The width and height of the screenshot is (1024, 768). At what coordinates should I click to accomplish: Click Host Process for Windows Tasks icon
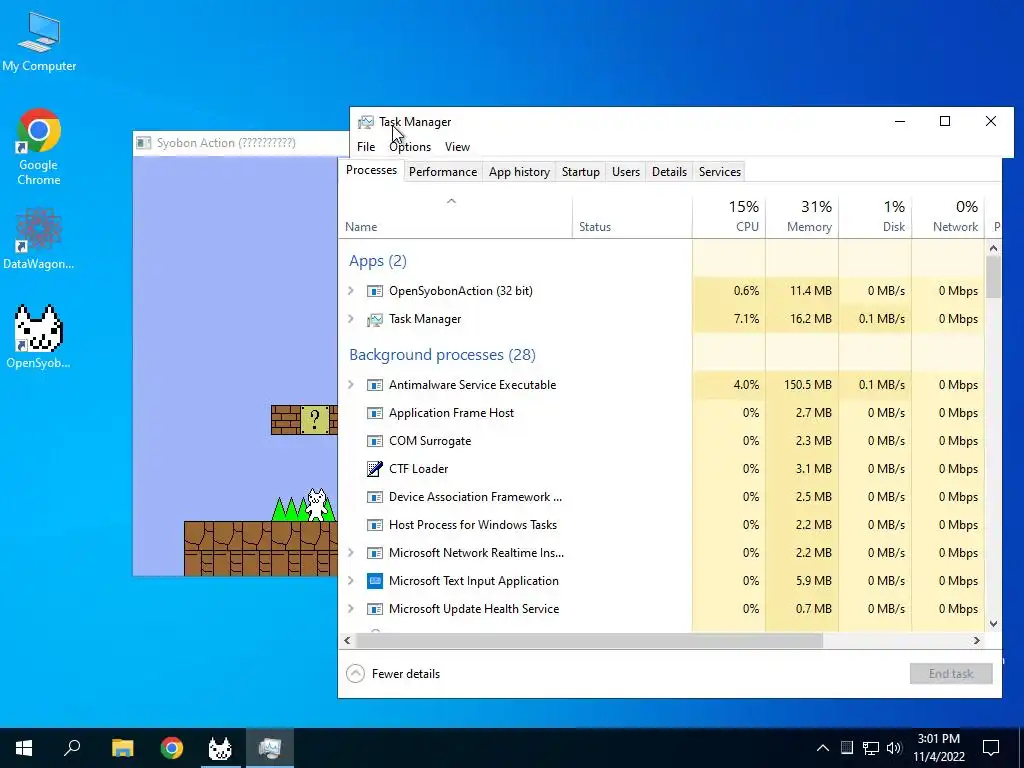374,525
